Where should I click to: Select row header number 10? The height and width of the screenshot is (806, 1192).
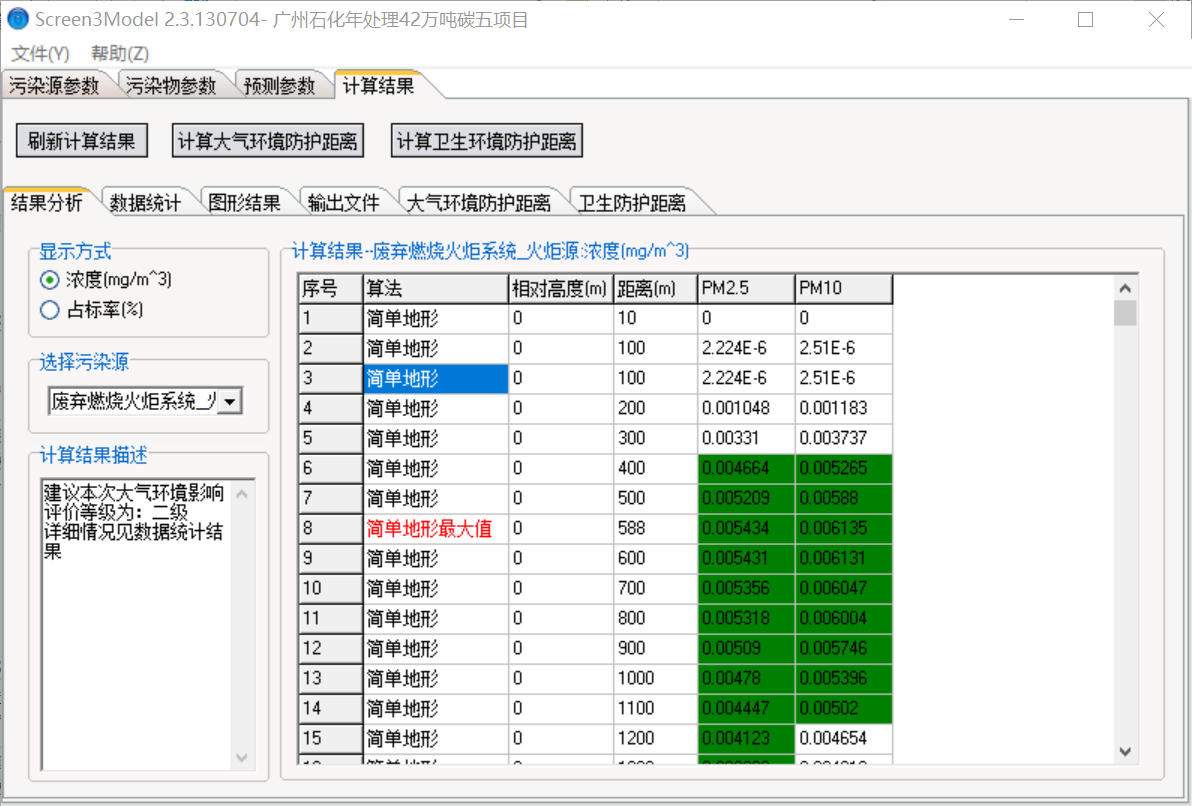[x=331, y=589]
